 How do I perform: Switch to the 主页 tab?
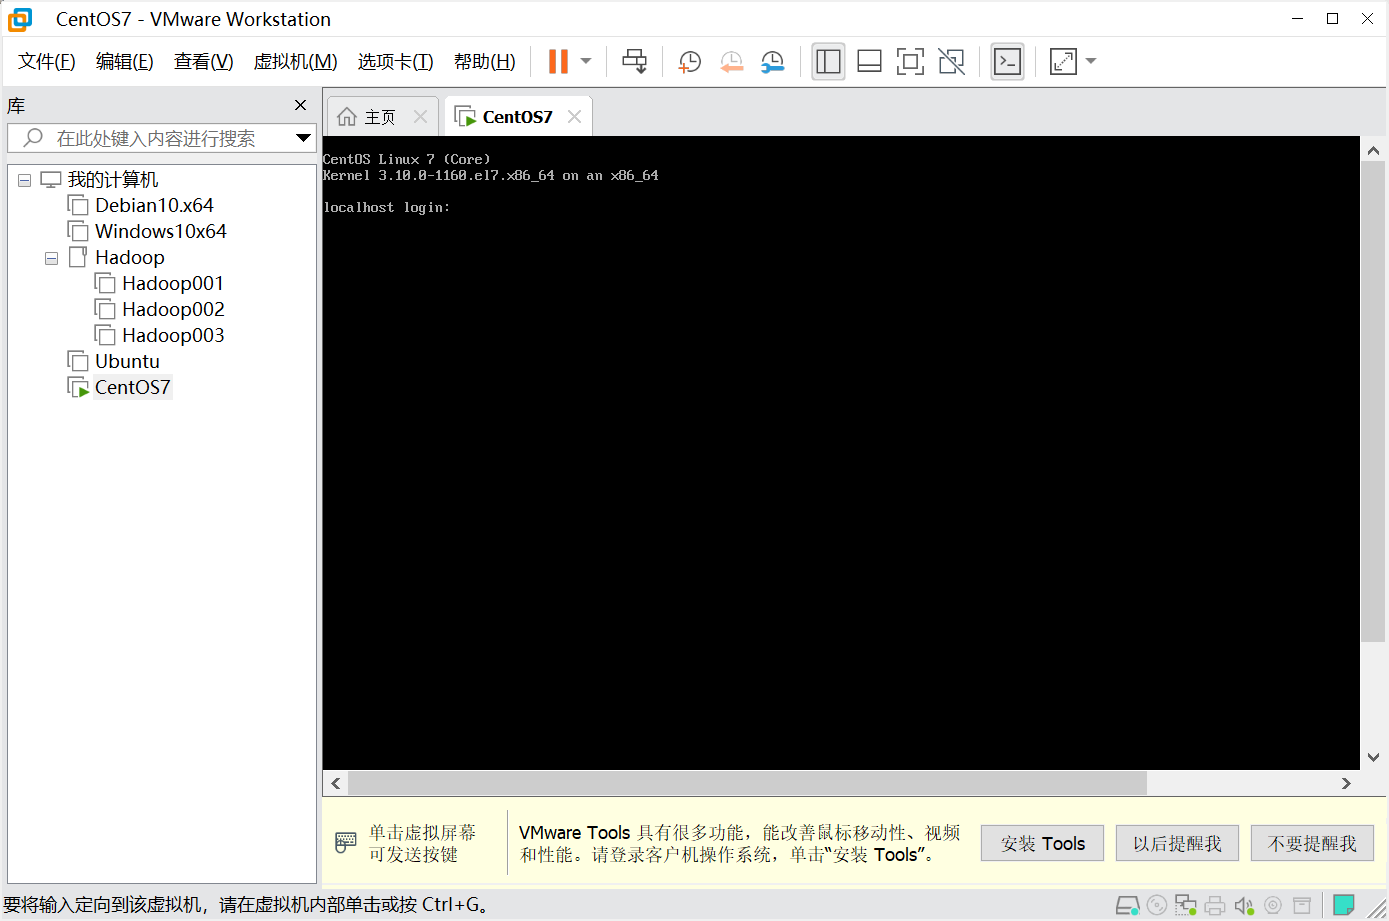pos(380,117)
